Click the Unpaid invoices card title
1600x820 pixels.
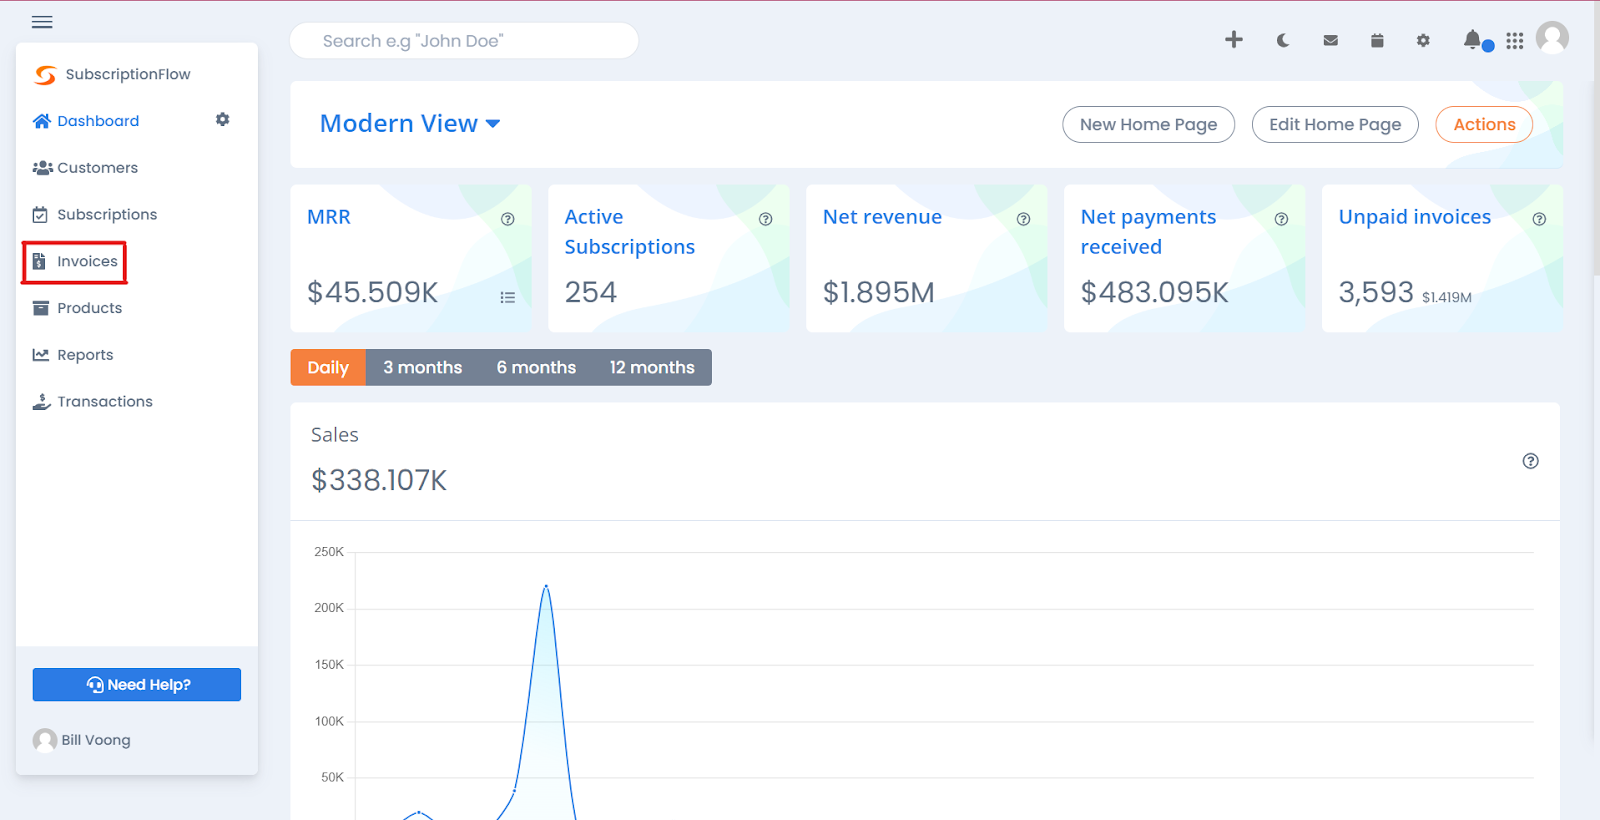click(1415, 217)
